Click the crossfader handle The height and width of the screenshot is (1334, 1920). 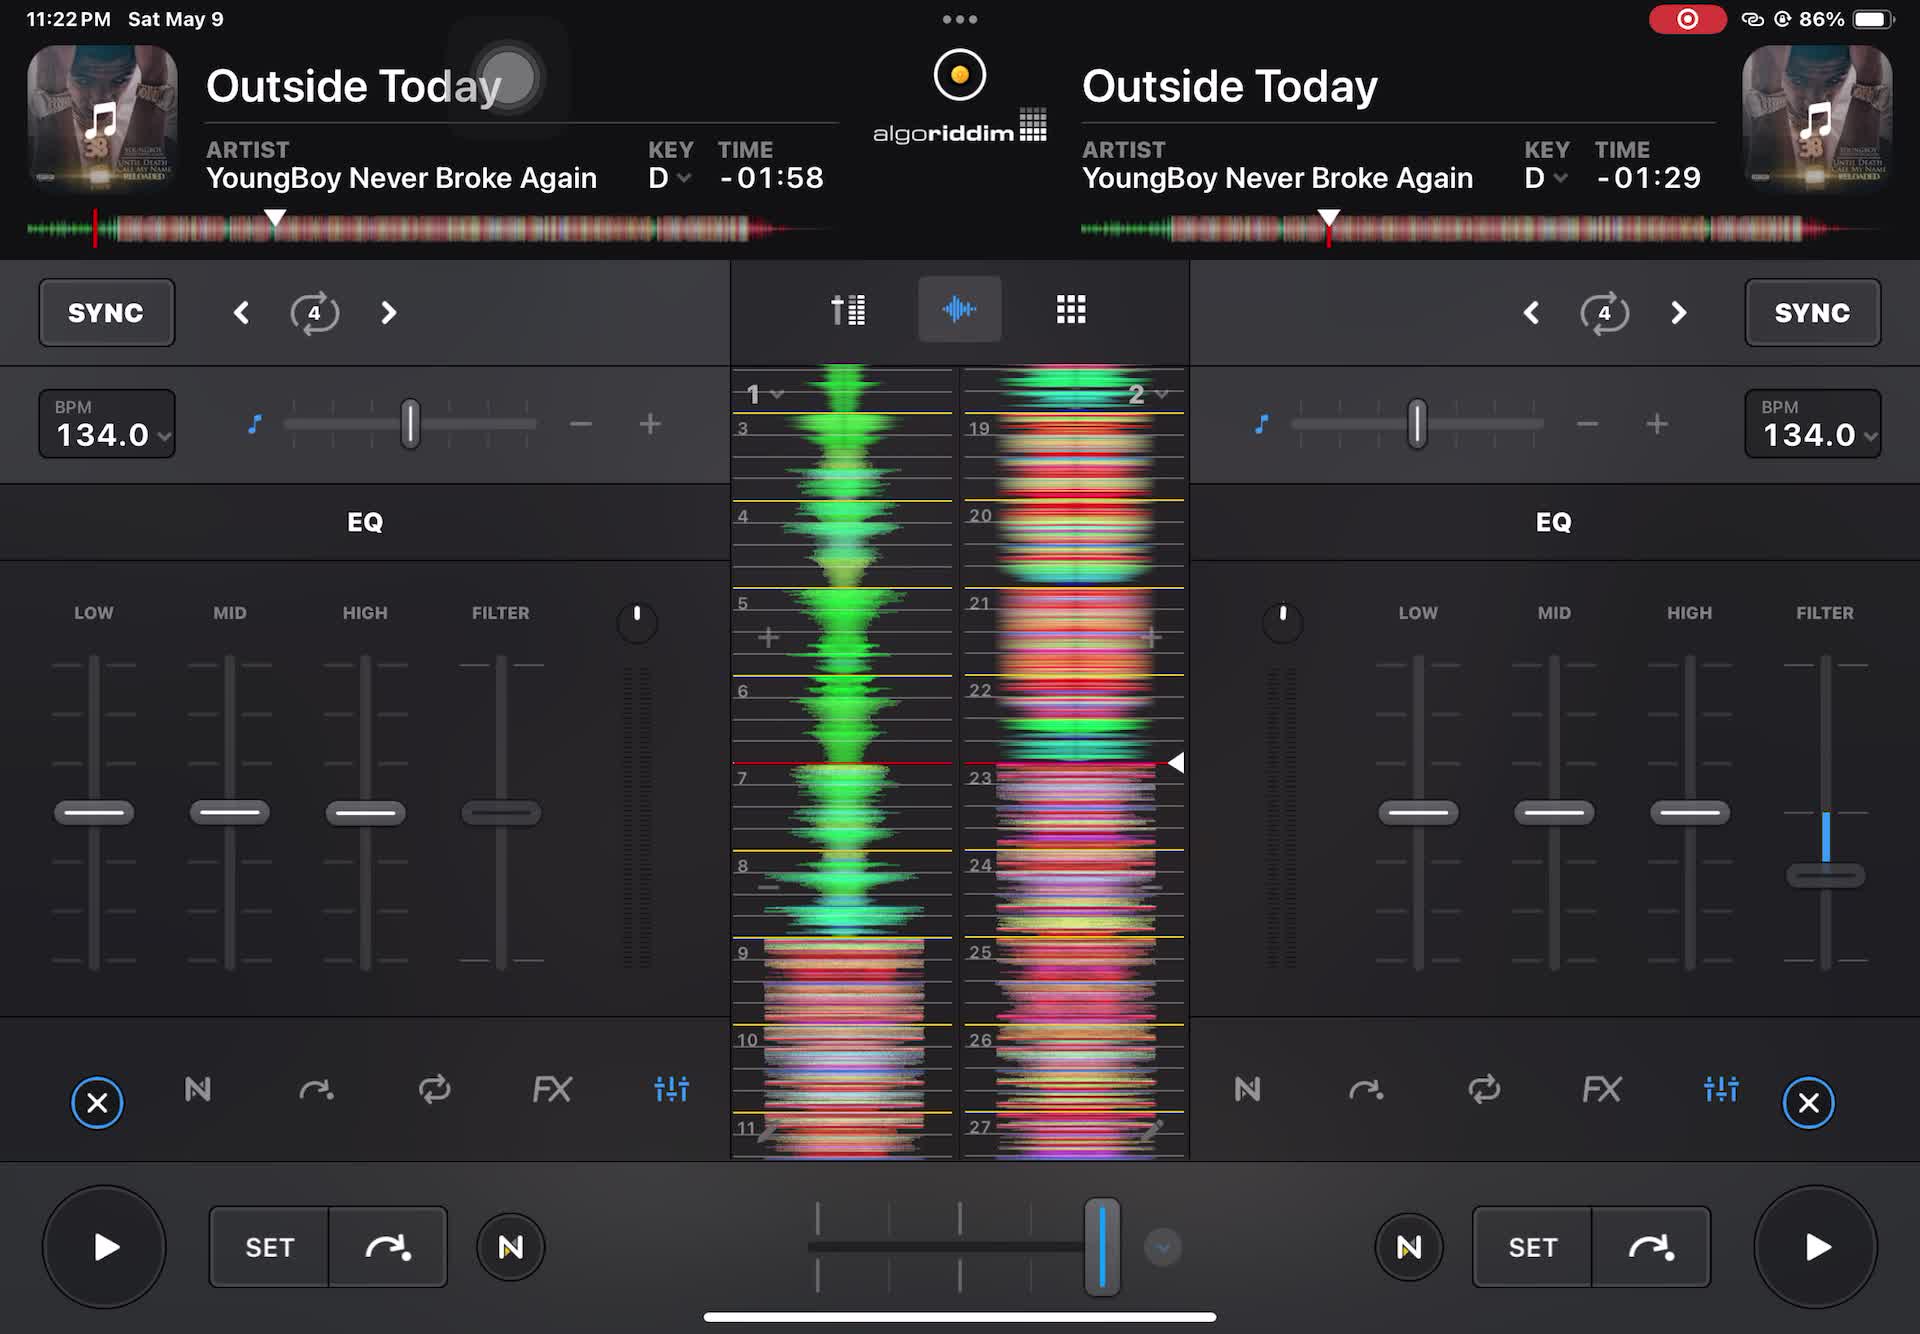pyautogui.click(x=1102, y=1247)
